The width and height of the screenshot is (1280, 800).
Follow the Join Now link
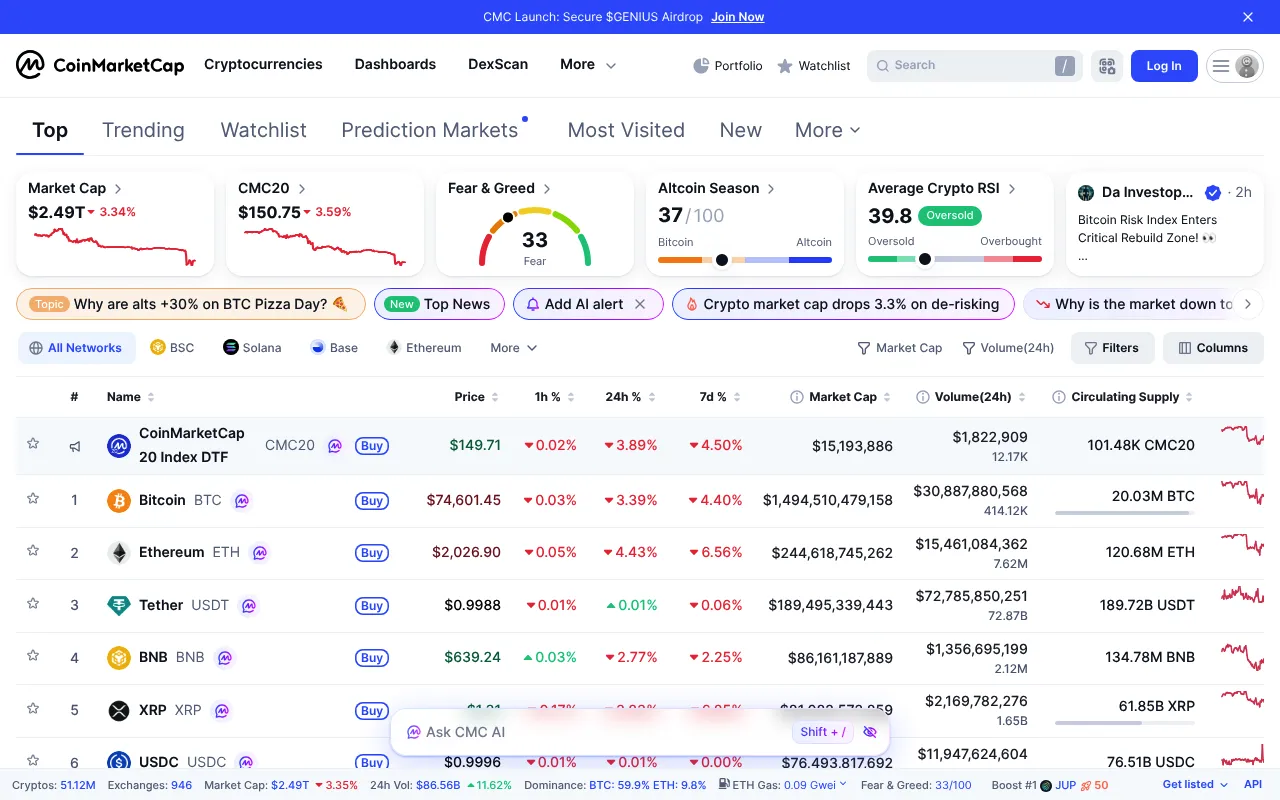click(737, 17)
